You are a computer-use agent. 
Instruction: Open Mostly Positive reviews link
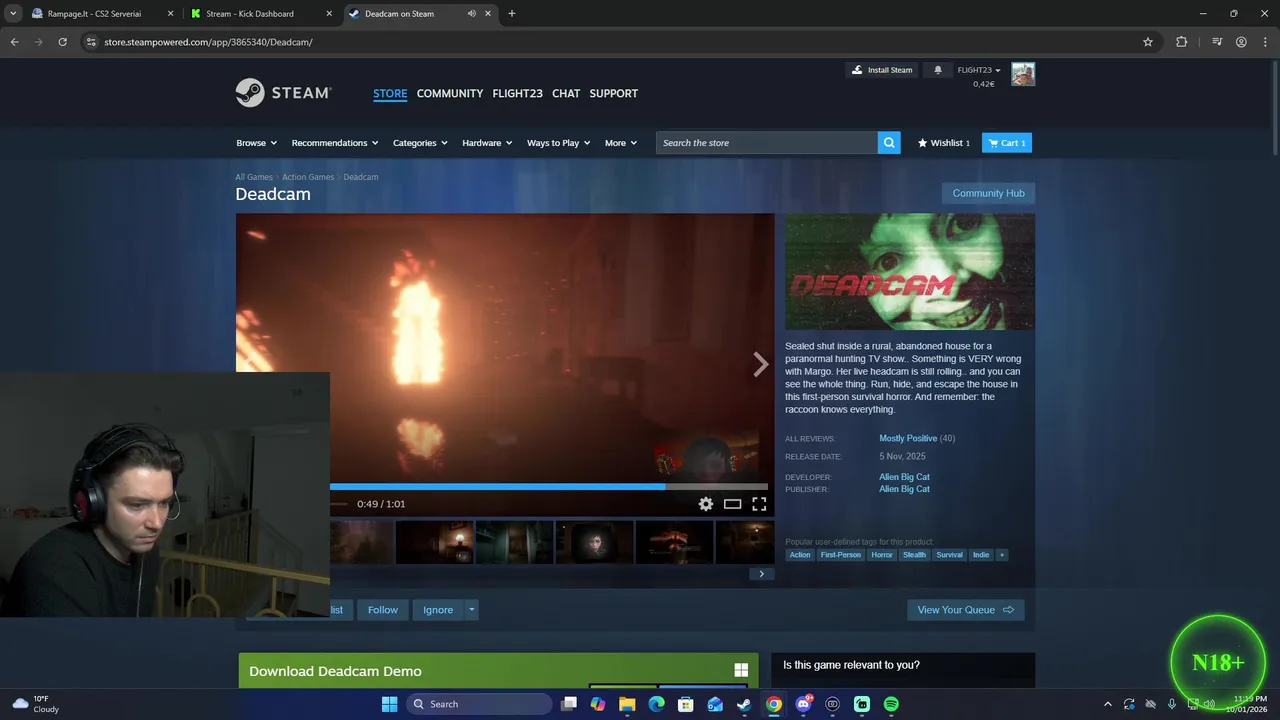[x=908, y=438]
